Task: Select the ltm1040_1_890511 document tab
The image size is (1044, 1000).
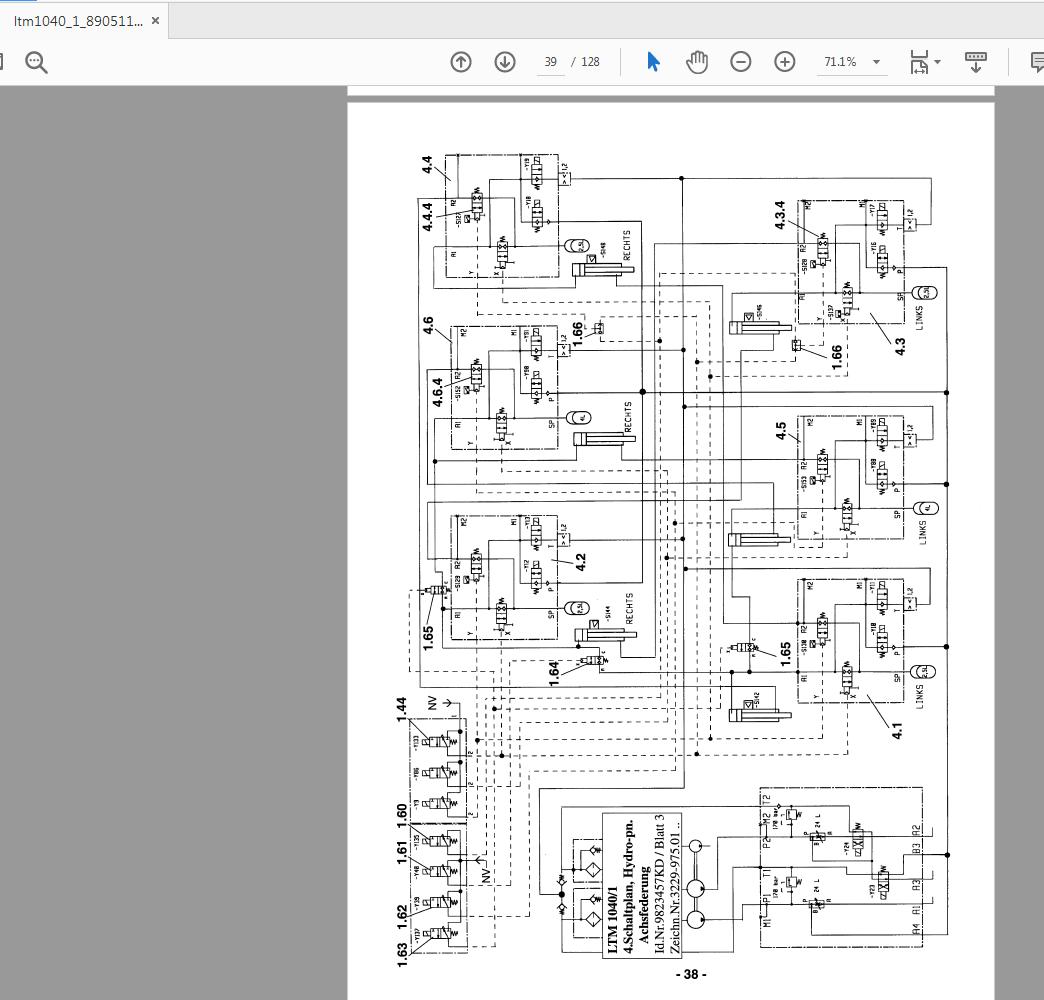Action: pyautogui.click(x=78, y=21)
